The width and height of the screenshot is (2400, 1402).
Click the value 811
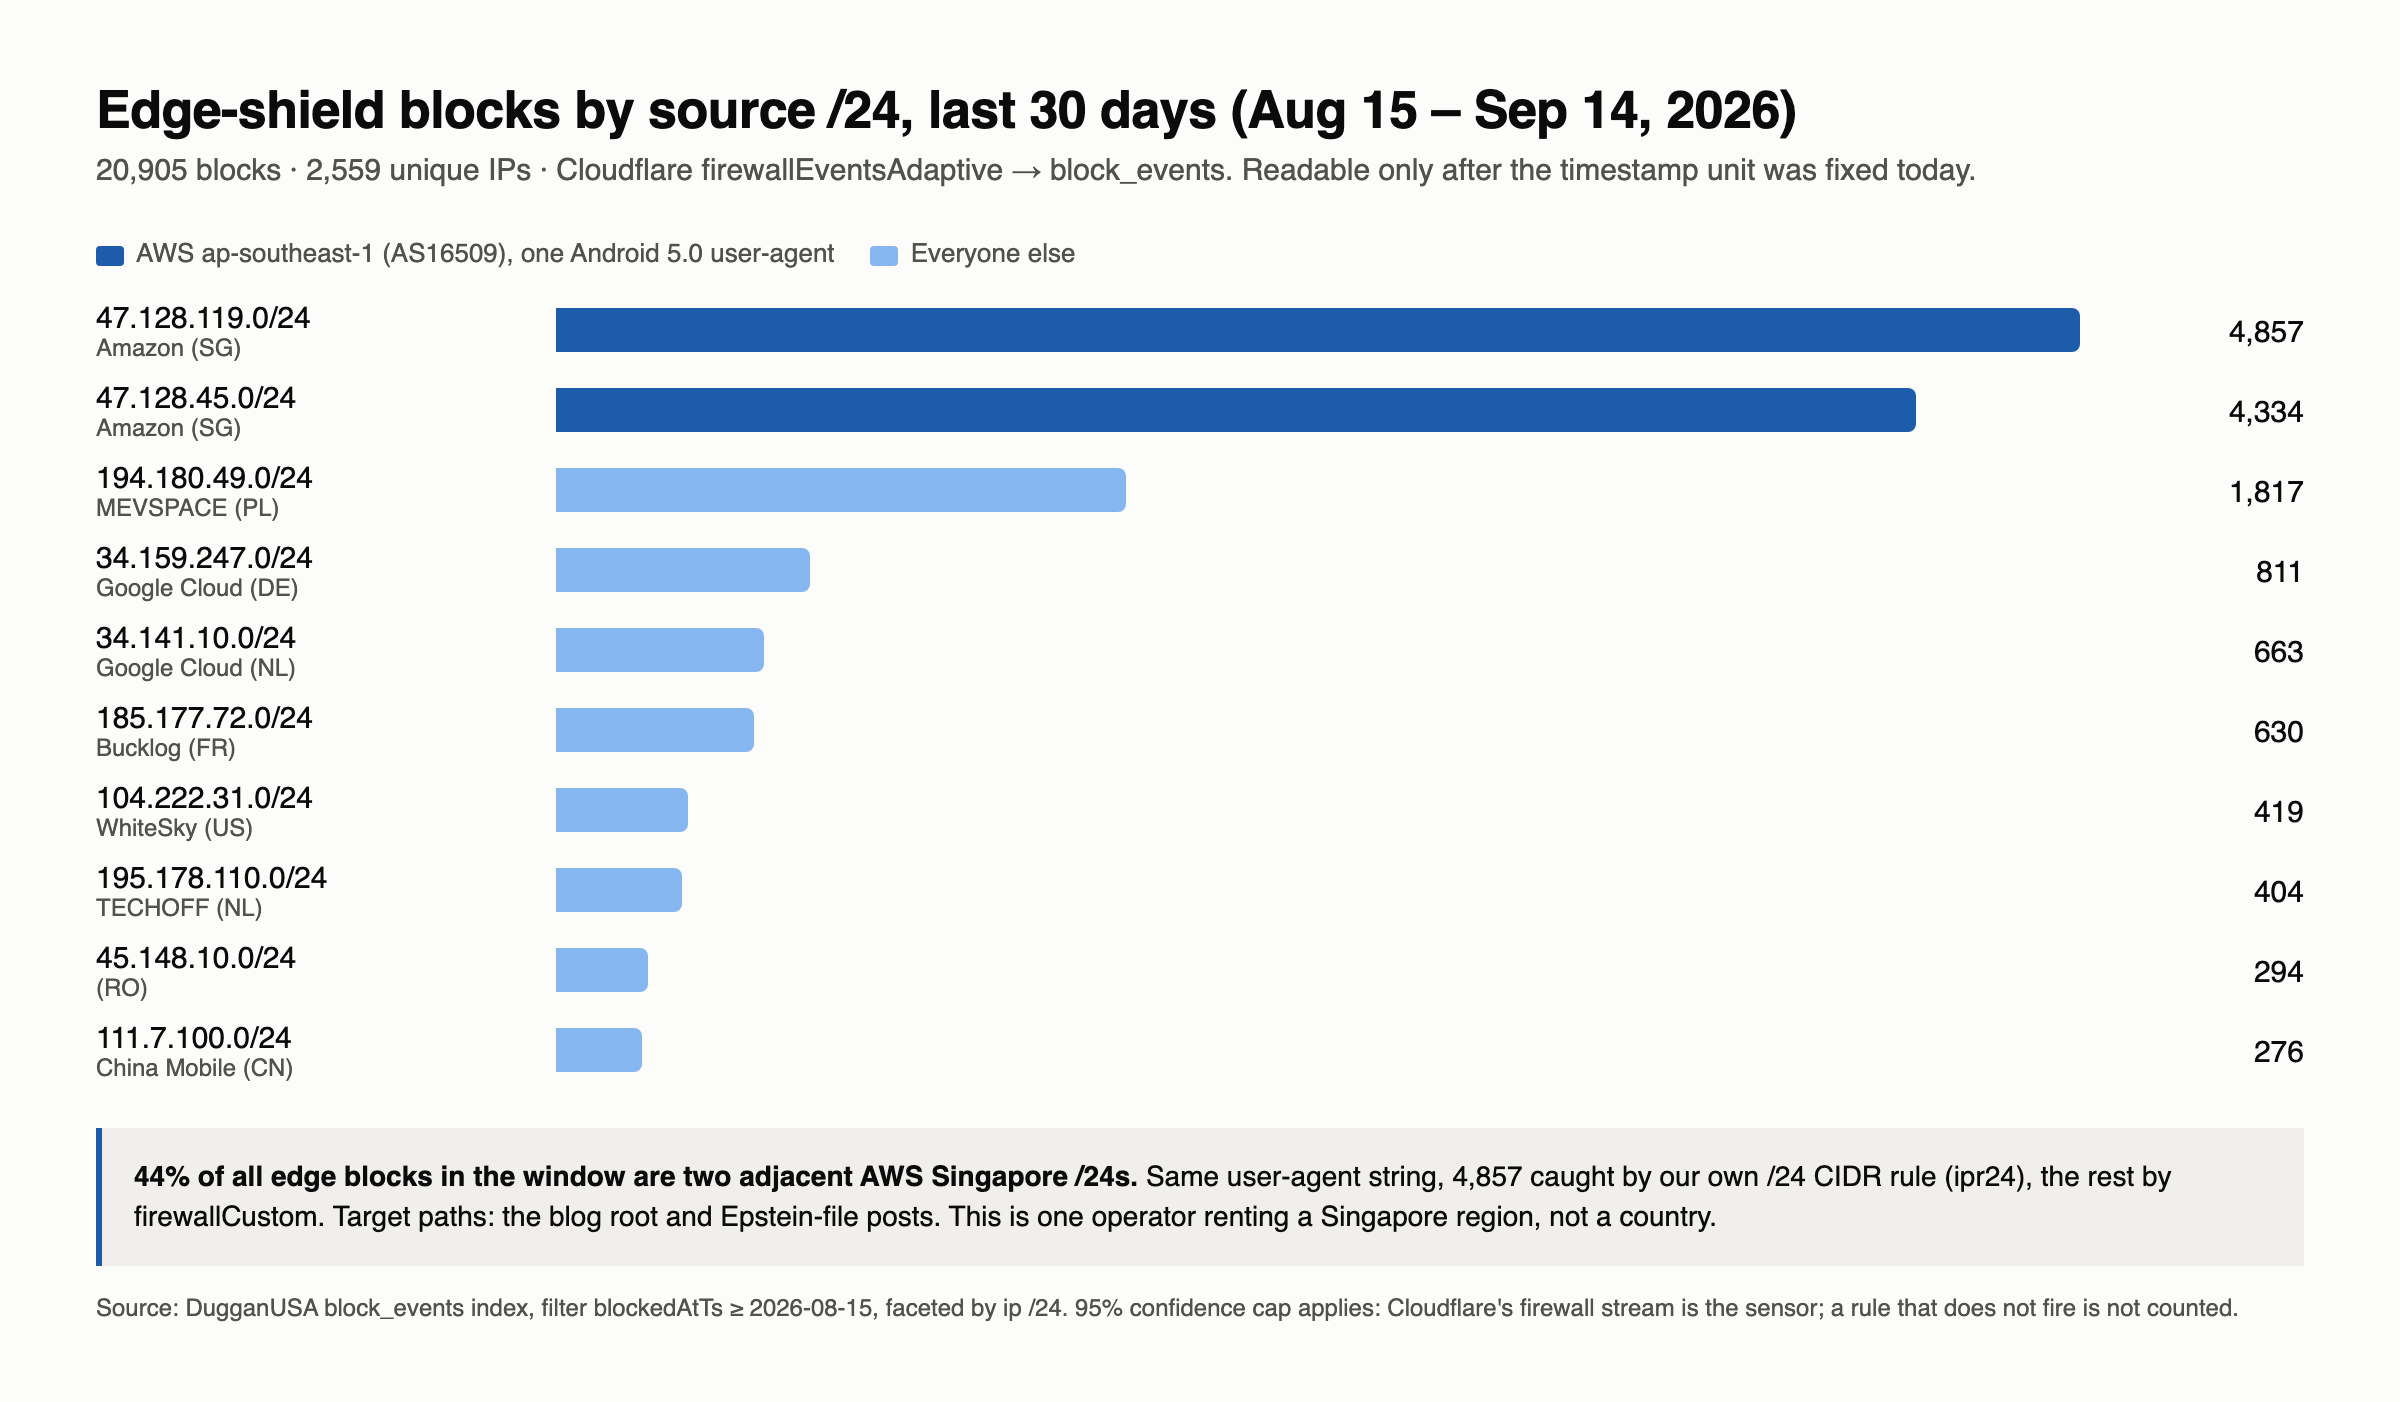coord(2279,572)
